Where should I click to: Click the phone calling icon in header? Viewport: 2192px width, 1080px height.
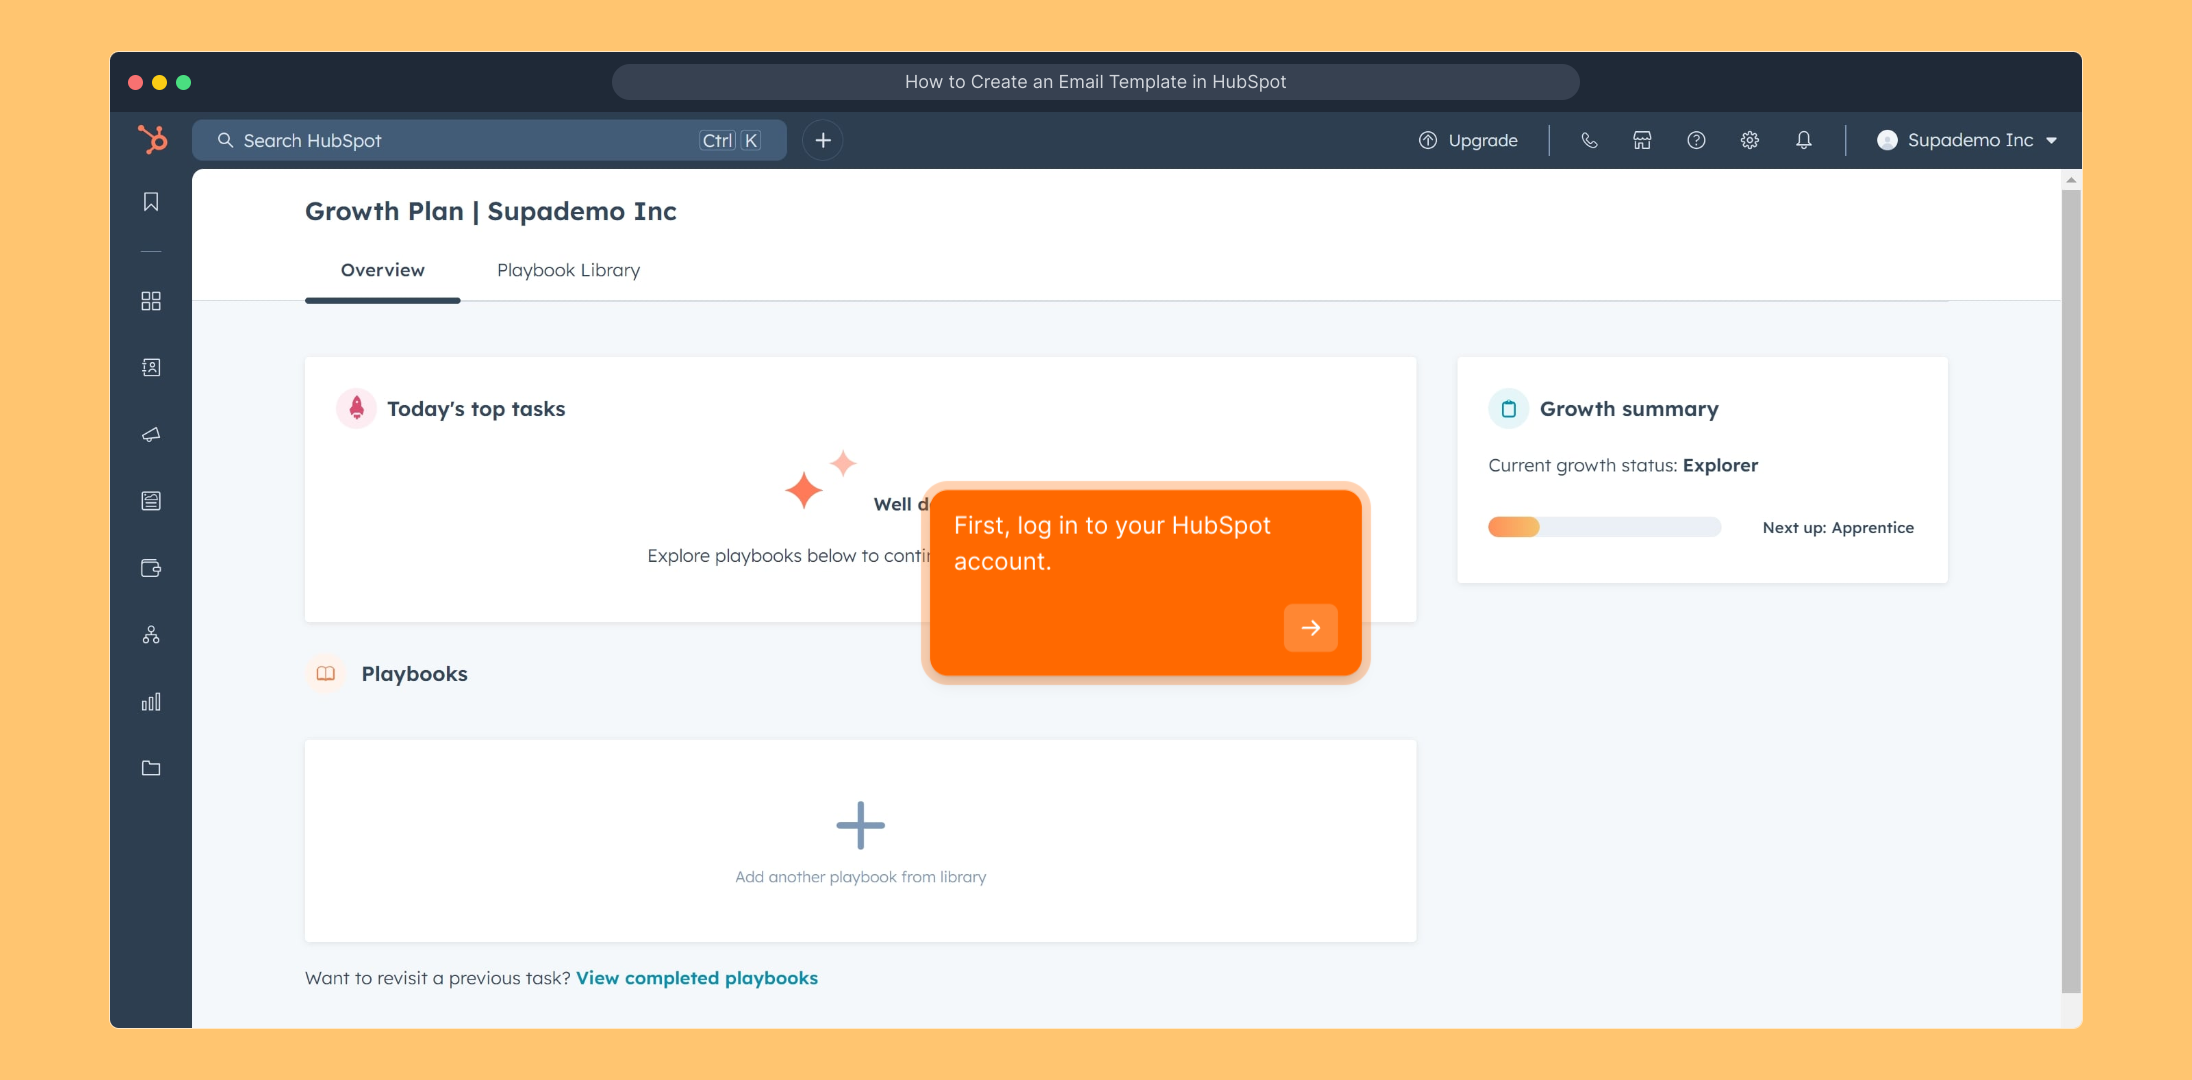[1589, 140]
